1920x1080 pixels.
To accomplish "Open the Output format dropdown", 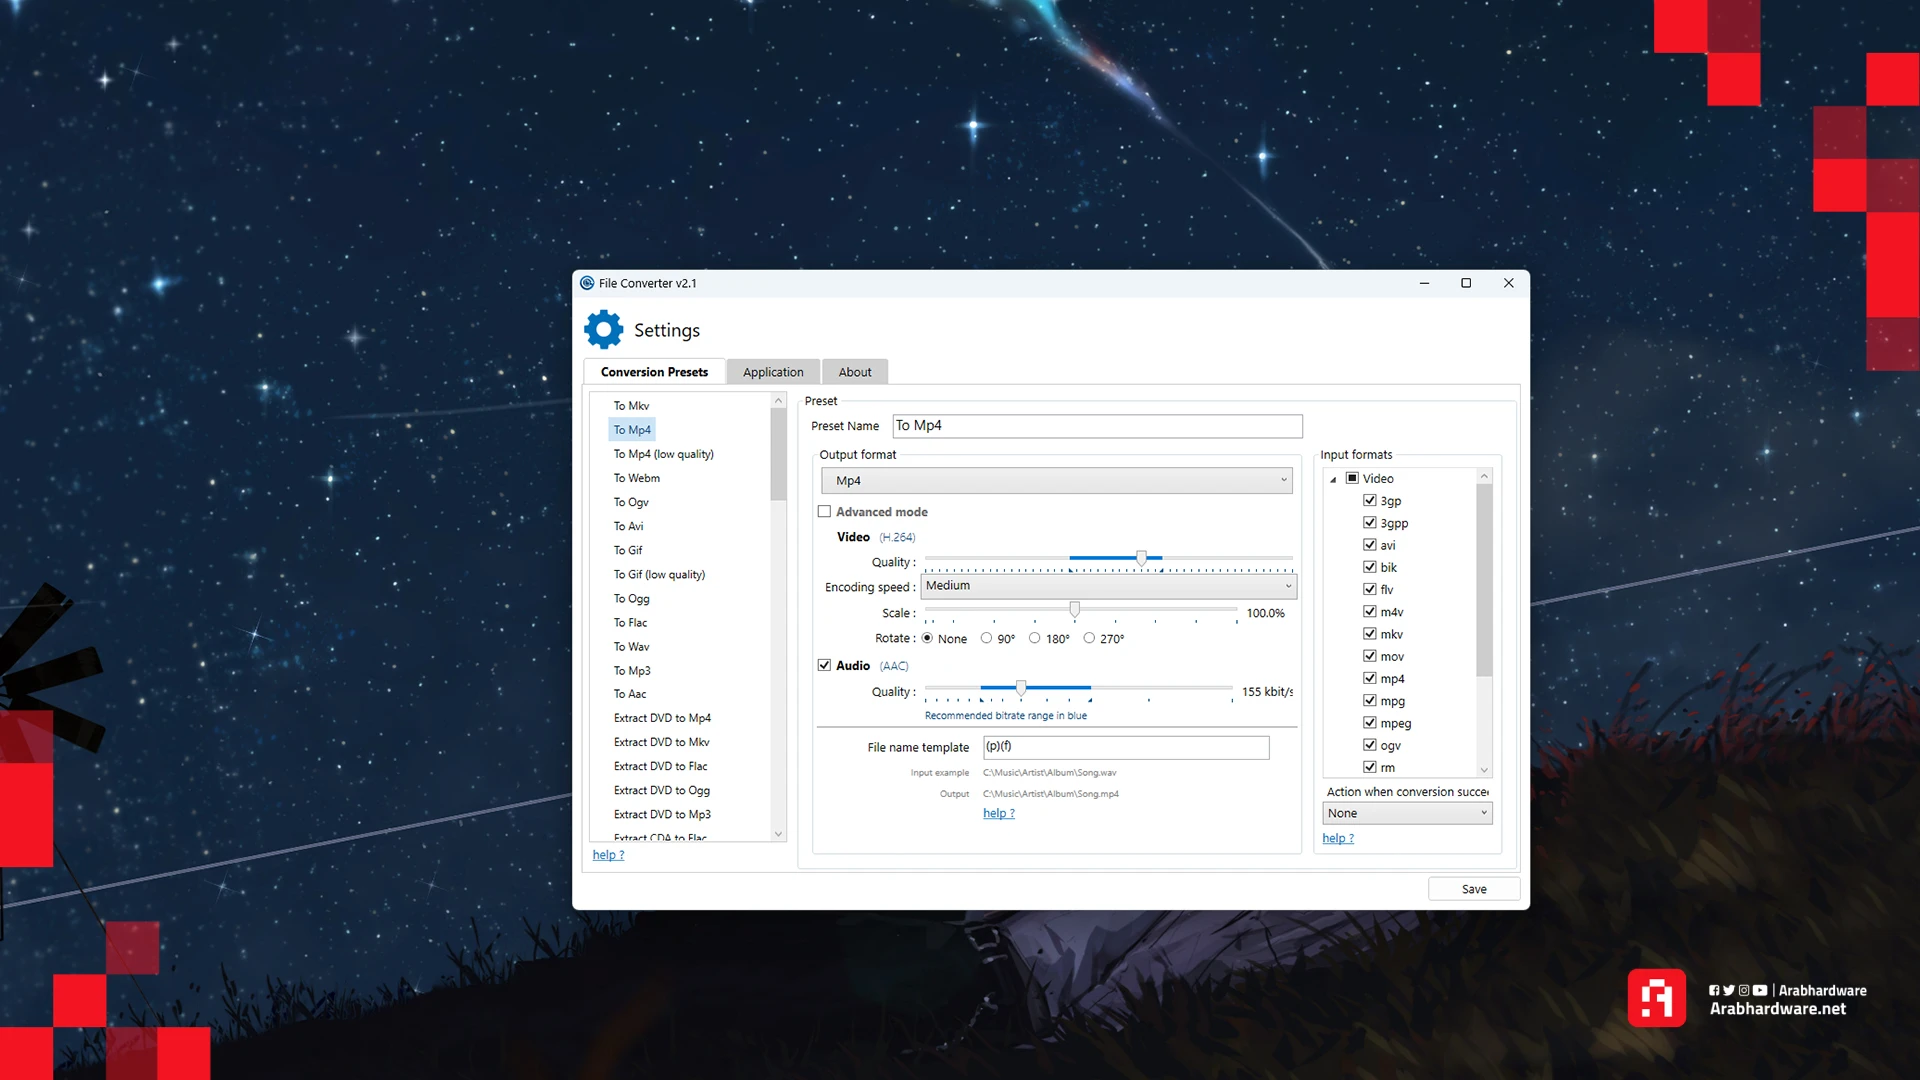I will [1056, 481].
